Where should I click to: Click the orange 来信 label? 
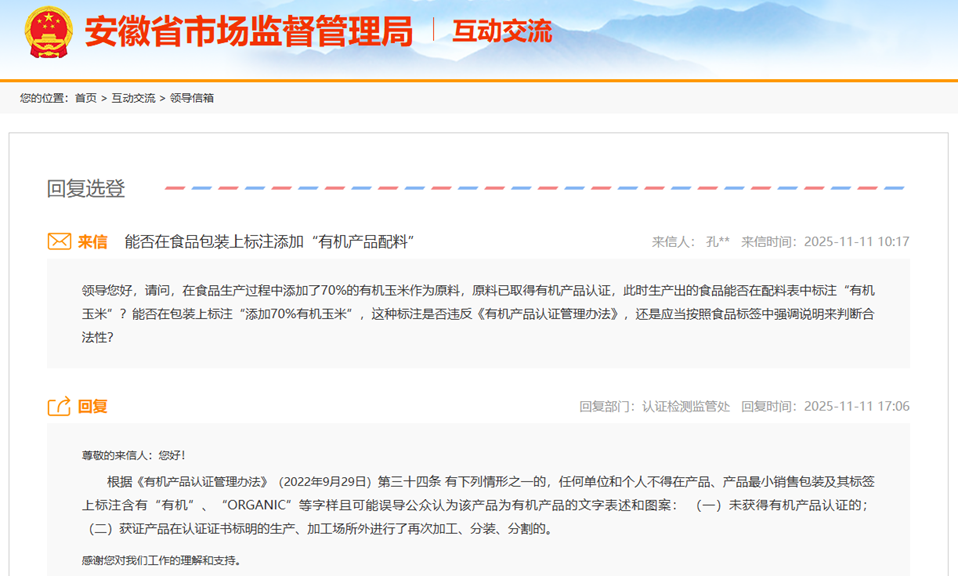(x=92, y=242)
